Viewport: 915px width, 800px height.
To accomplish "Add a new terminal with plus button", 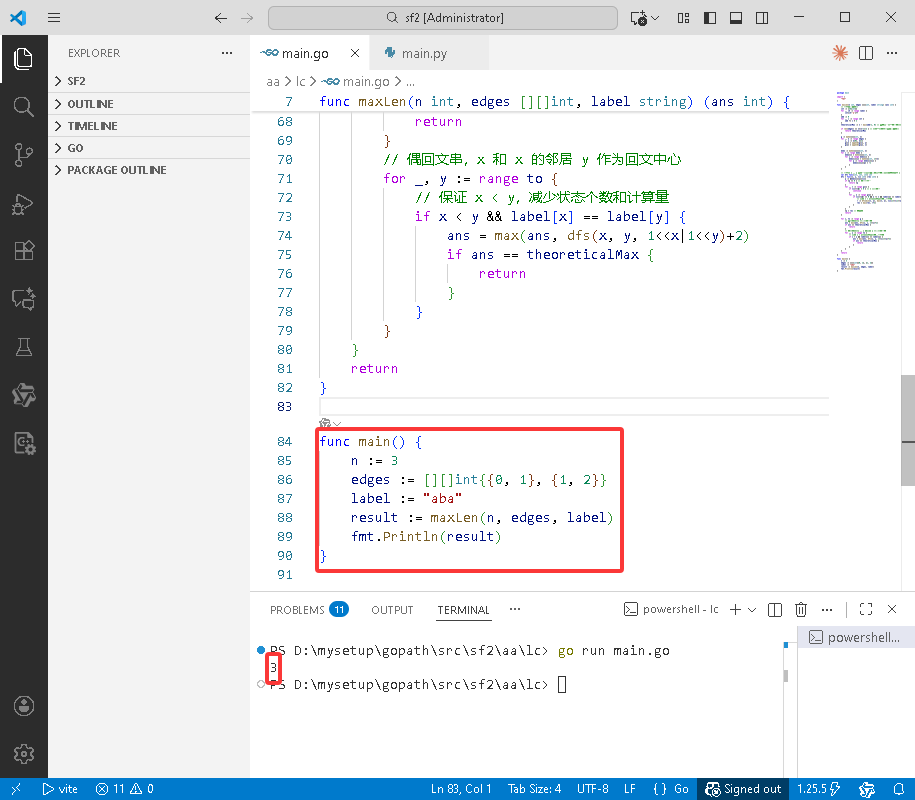I will click(x=735, y=610).
